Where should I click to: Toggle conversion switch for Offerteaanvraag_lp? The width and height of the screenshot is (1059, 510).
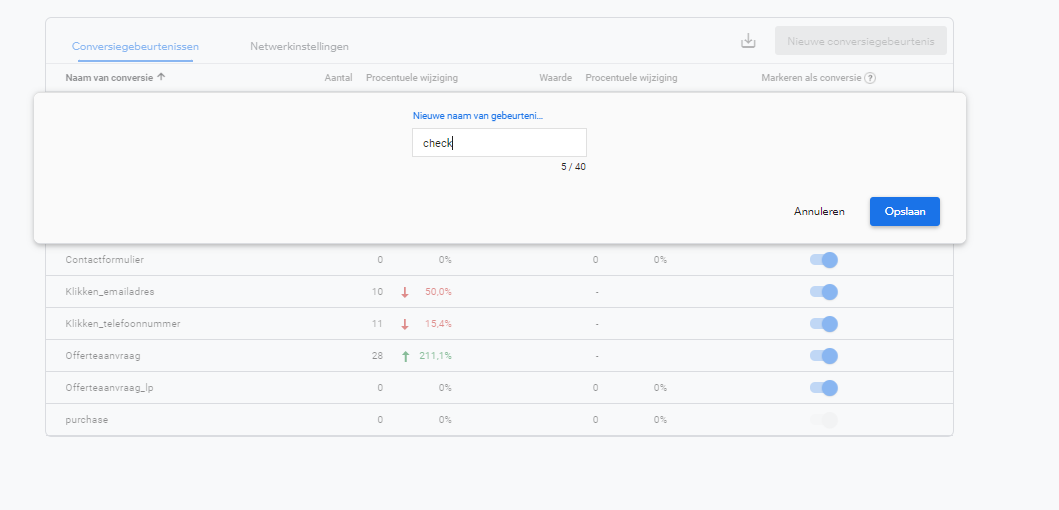(824, 388)
